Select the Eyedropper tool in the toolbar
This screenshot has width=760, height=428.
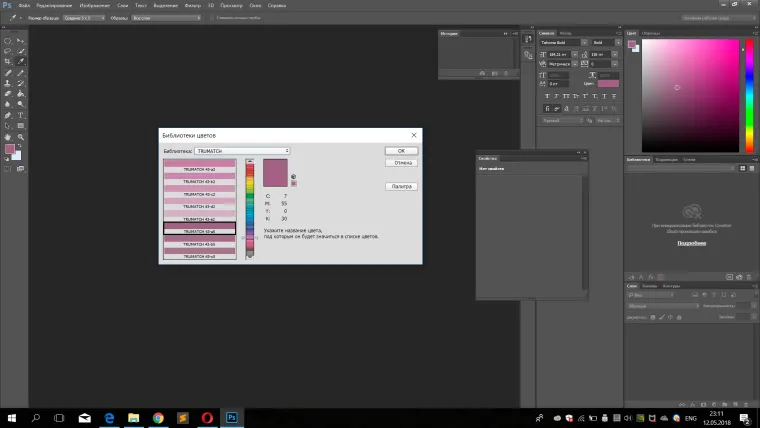[21, 62]
